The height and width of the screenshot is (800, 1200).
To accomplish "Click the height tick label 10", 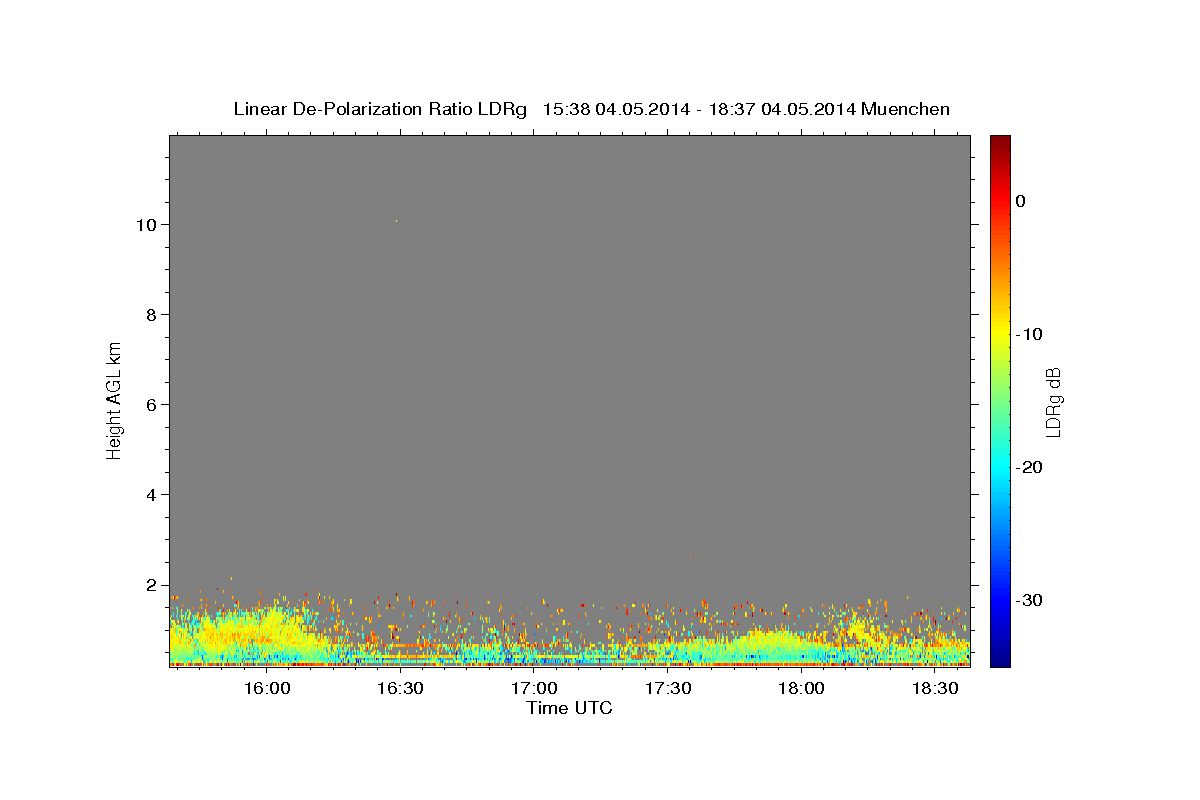I will point(147,225).
